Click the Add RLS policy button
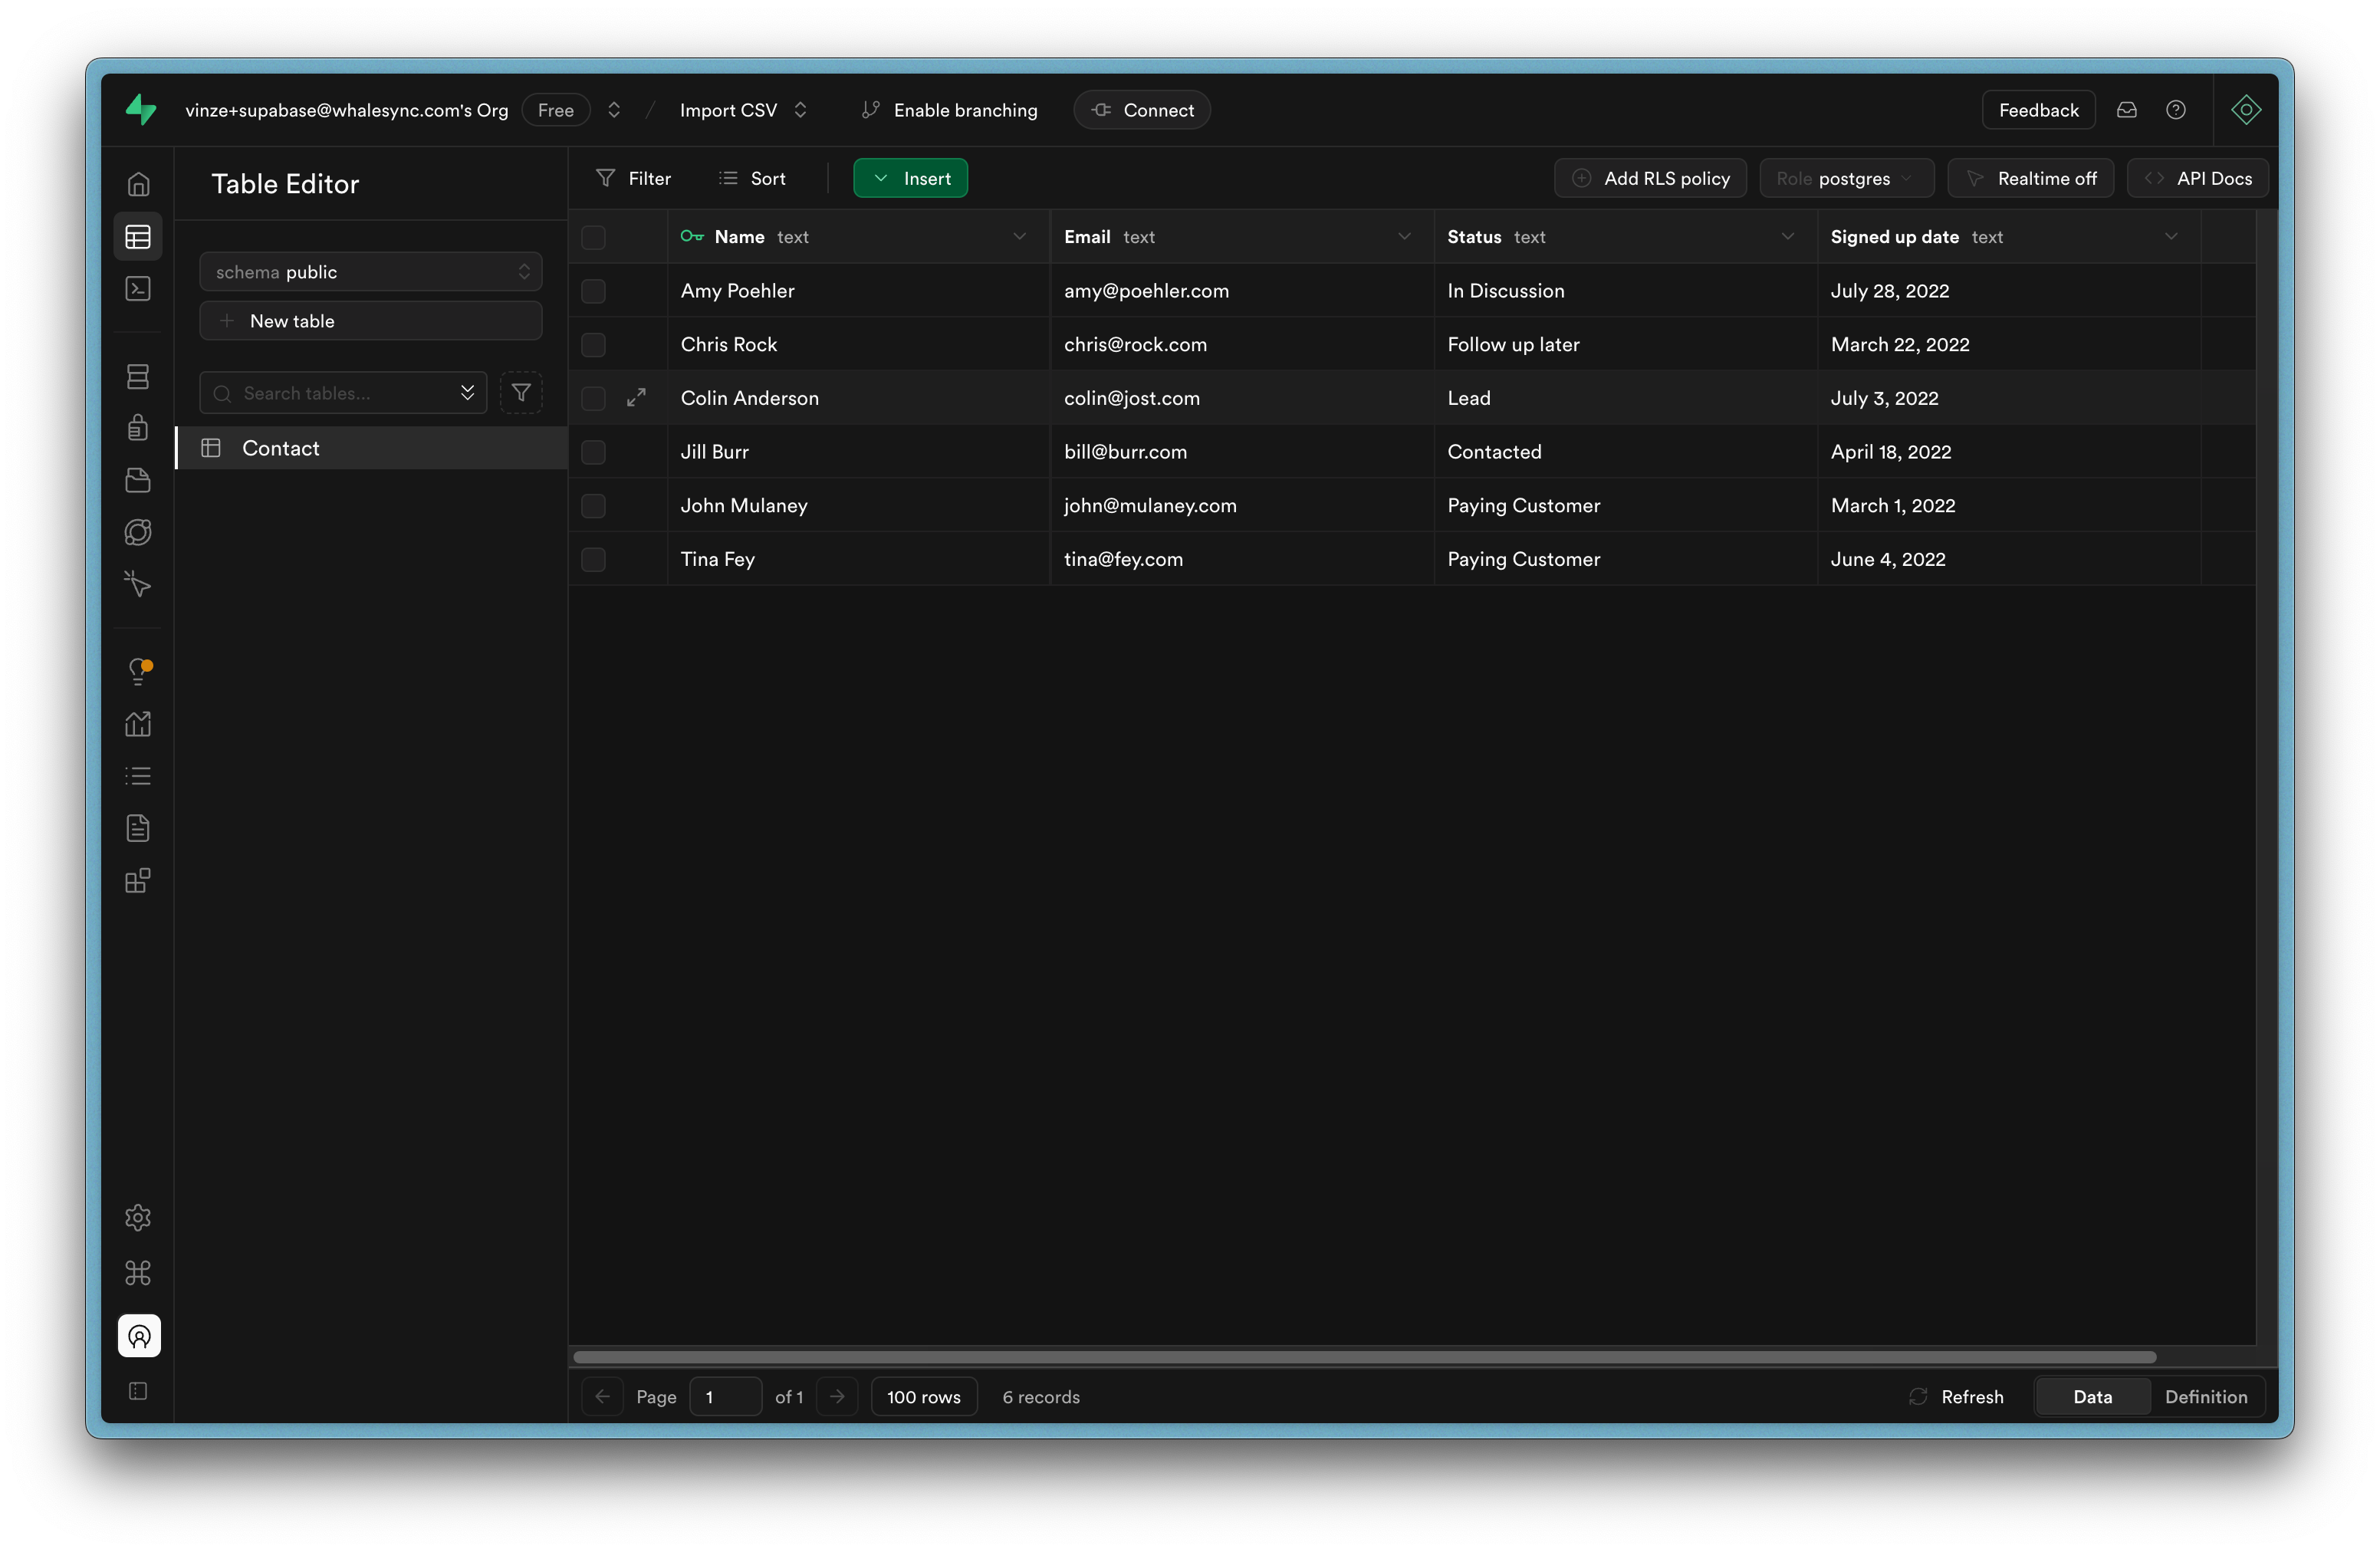This screenshot has width=2380, height=1552. [x=1651, y=178]
